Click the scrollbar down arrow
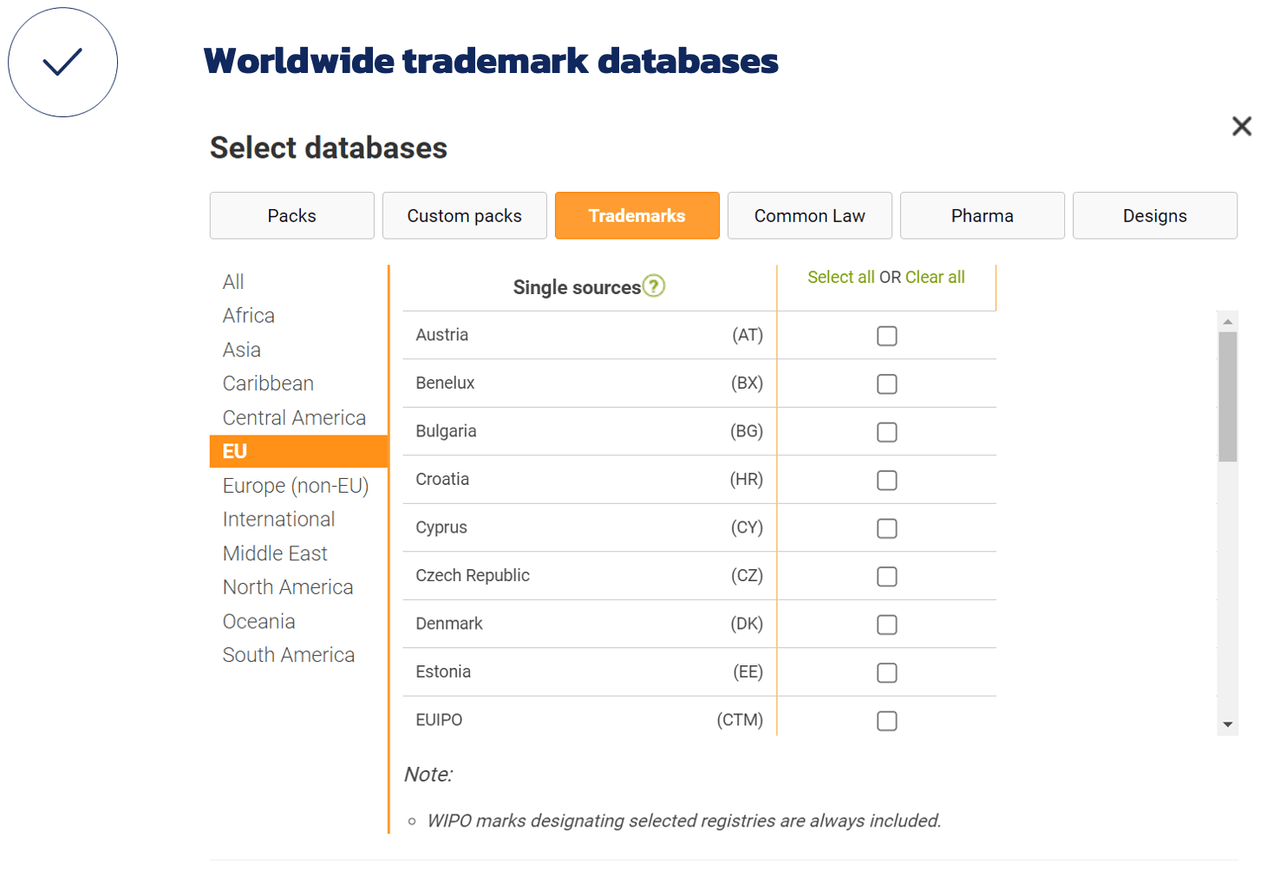 coord(1227,724)
